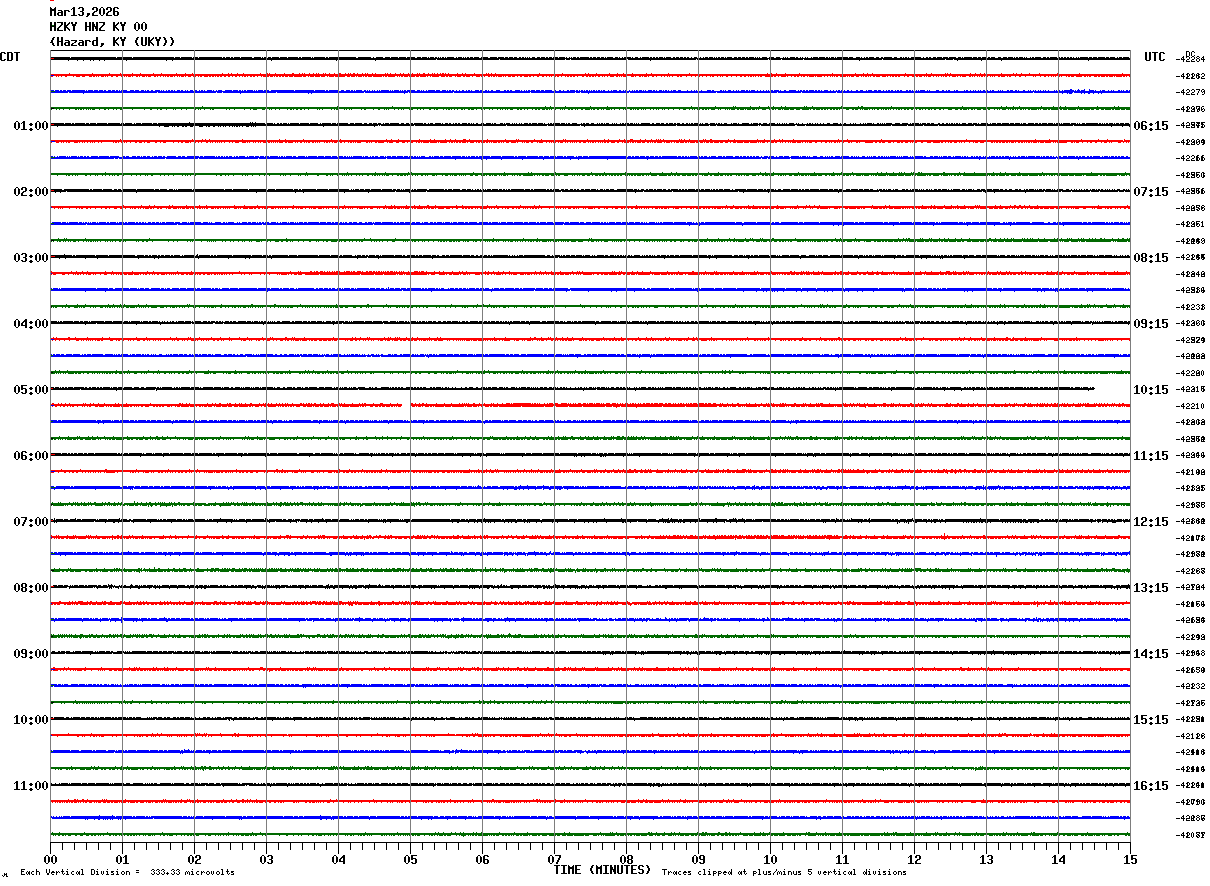Select the 07:00 CDT time label
The image size is (1210, 886).
click(x=31, y=522)
